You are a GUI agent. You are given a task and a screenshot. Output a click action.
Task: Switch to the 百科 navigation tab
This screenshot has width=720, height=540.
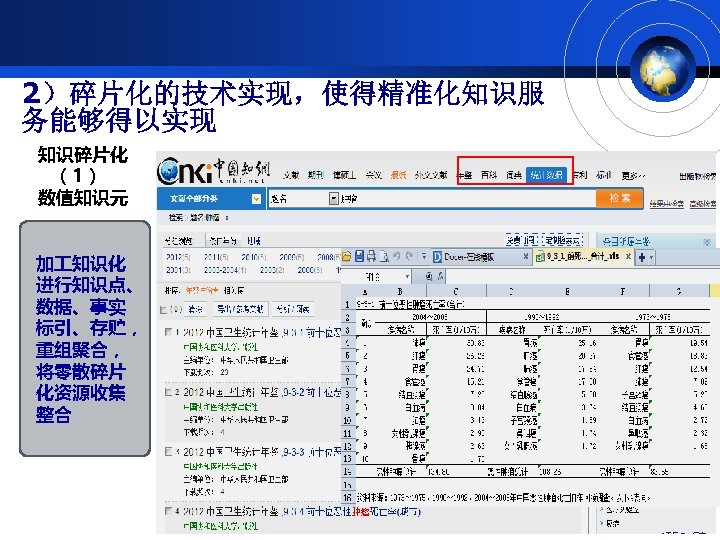tap(489, 175)
